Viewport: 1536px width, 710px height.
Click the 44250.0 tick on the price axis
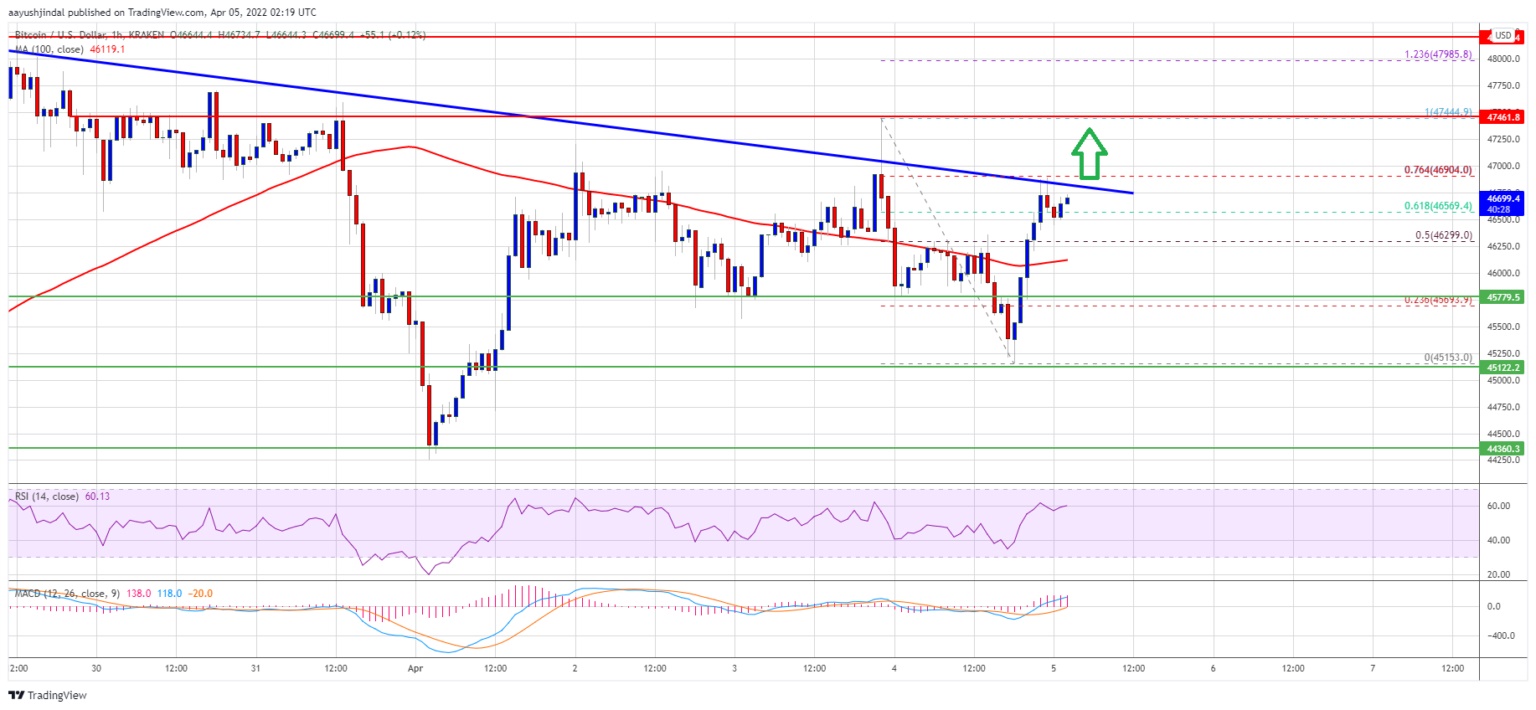[x=1503, y=461]
